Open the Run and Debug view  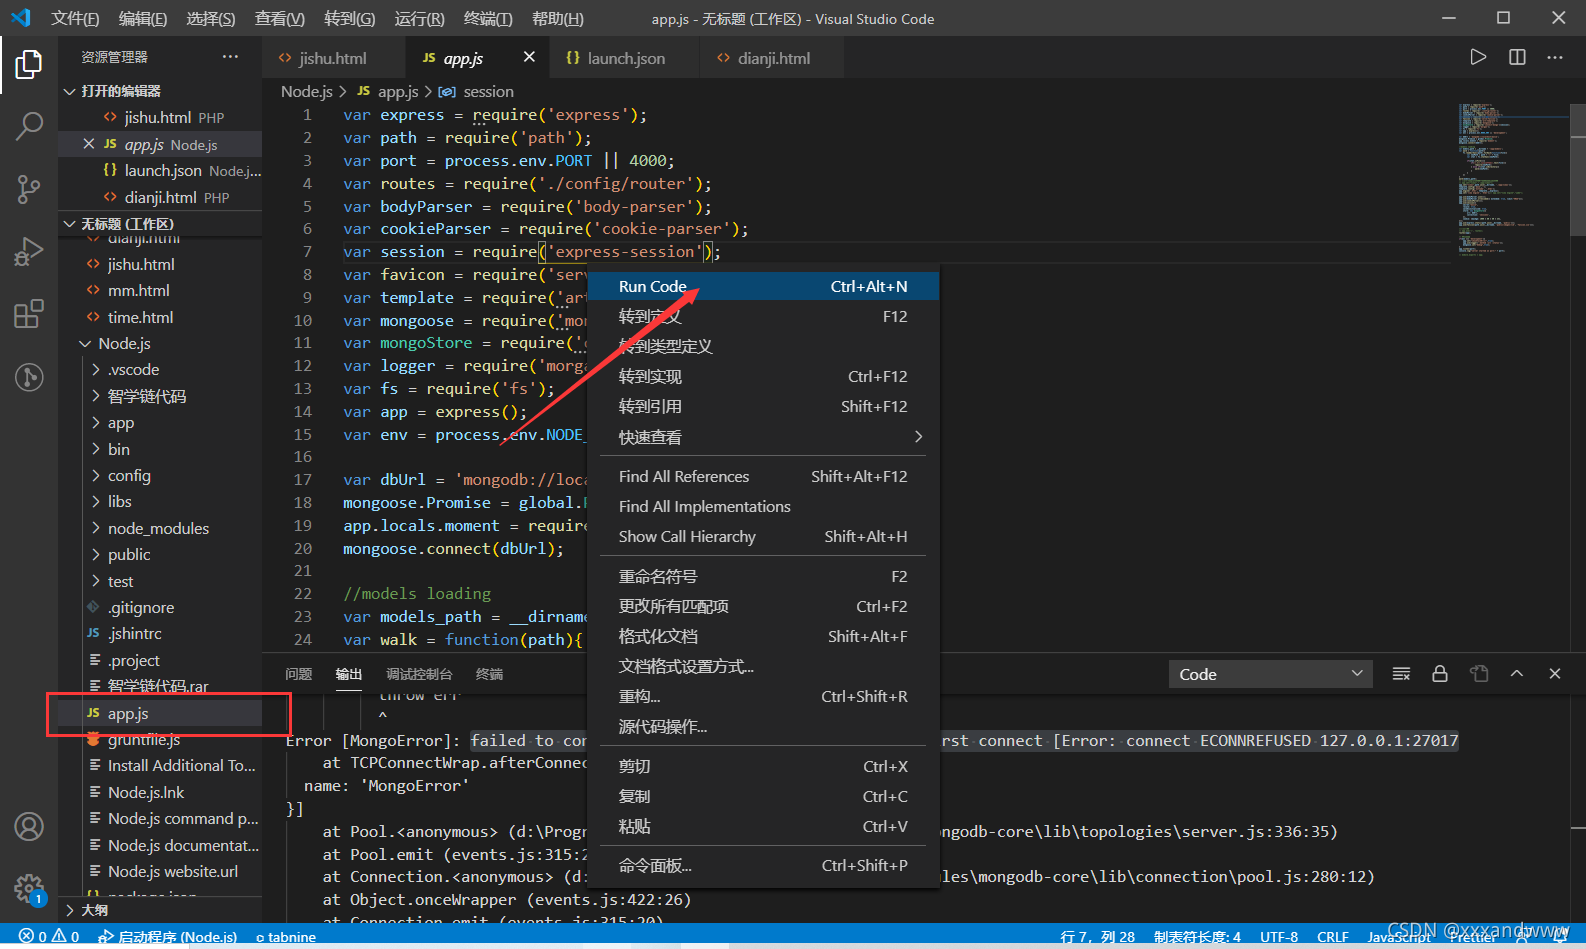coord(29,251)
